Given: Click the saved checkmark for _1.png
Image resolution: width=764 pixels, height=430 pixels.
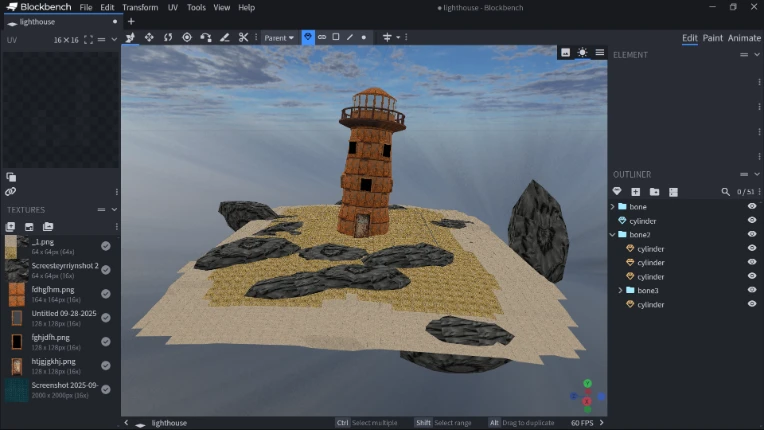Looking at the screenshot, I should 106,246.
